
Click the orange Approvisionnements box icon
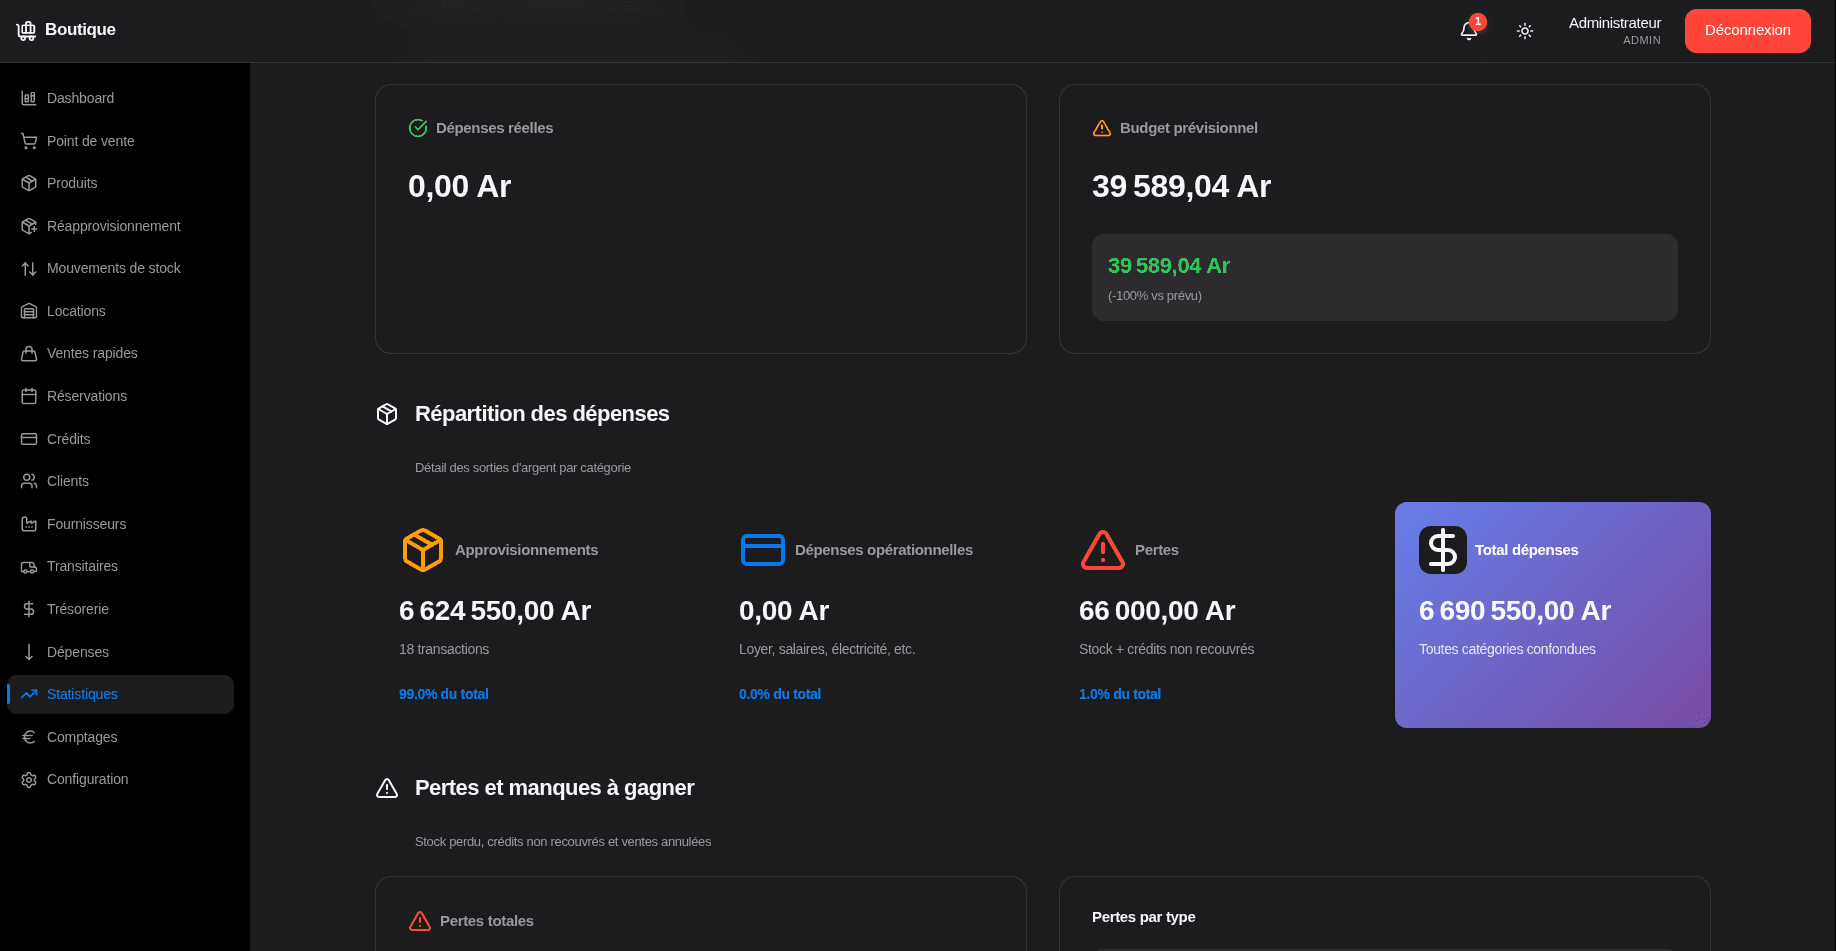423,550
